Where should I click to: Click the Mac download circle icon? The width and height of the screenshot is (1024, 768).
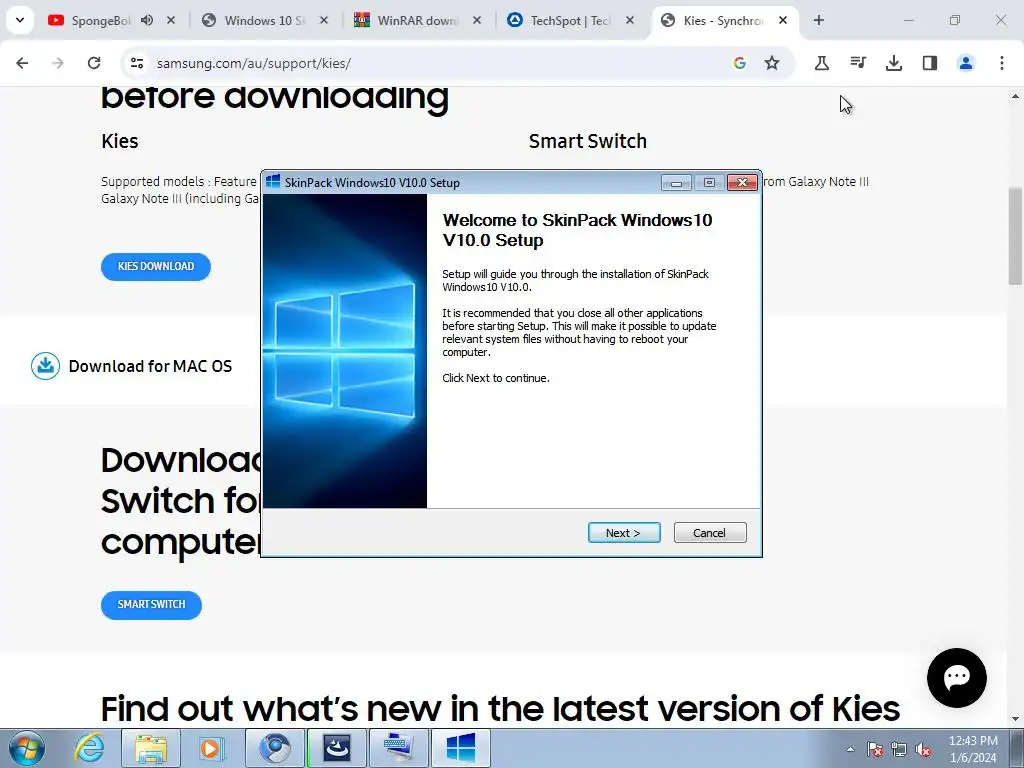click(x=46, y=366)
